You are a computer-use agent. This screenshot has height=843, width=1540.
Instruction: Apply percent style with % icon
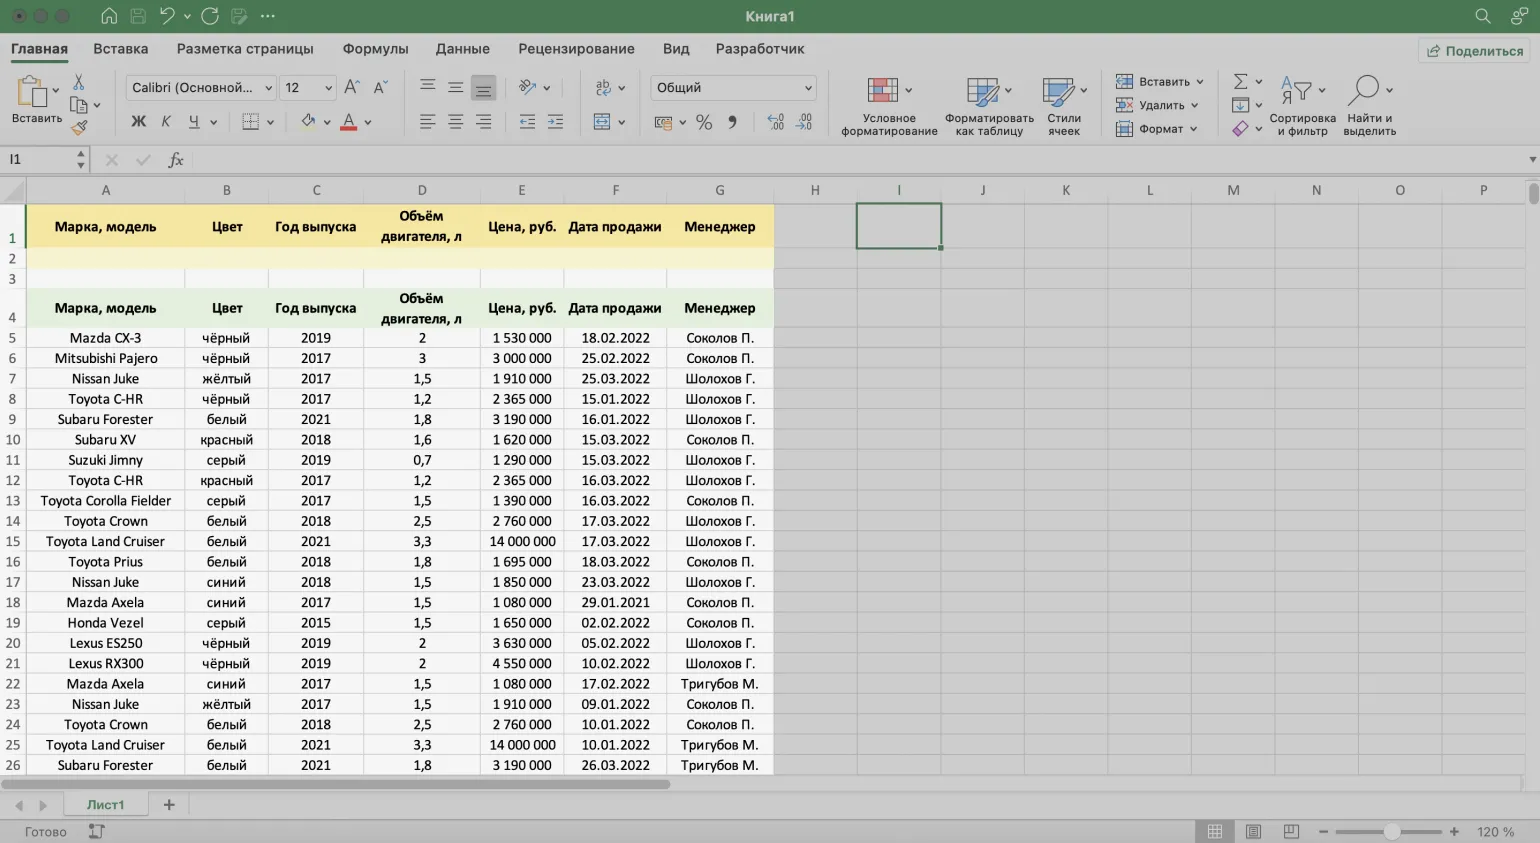(x=704, y=122)
